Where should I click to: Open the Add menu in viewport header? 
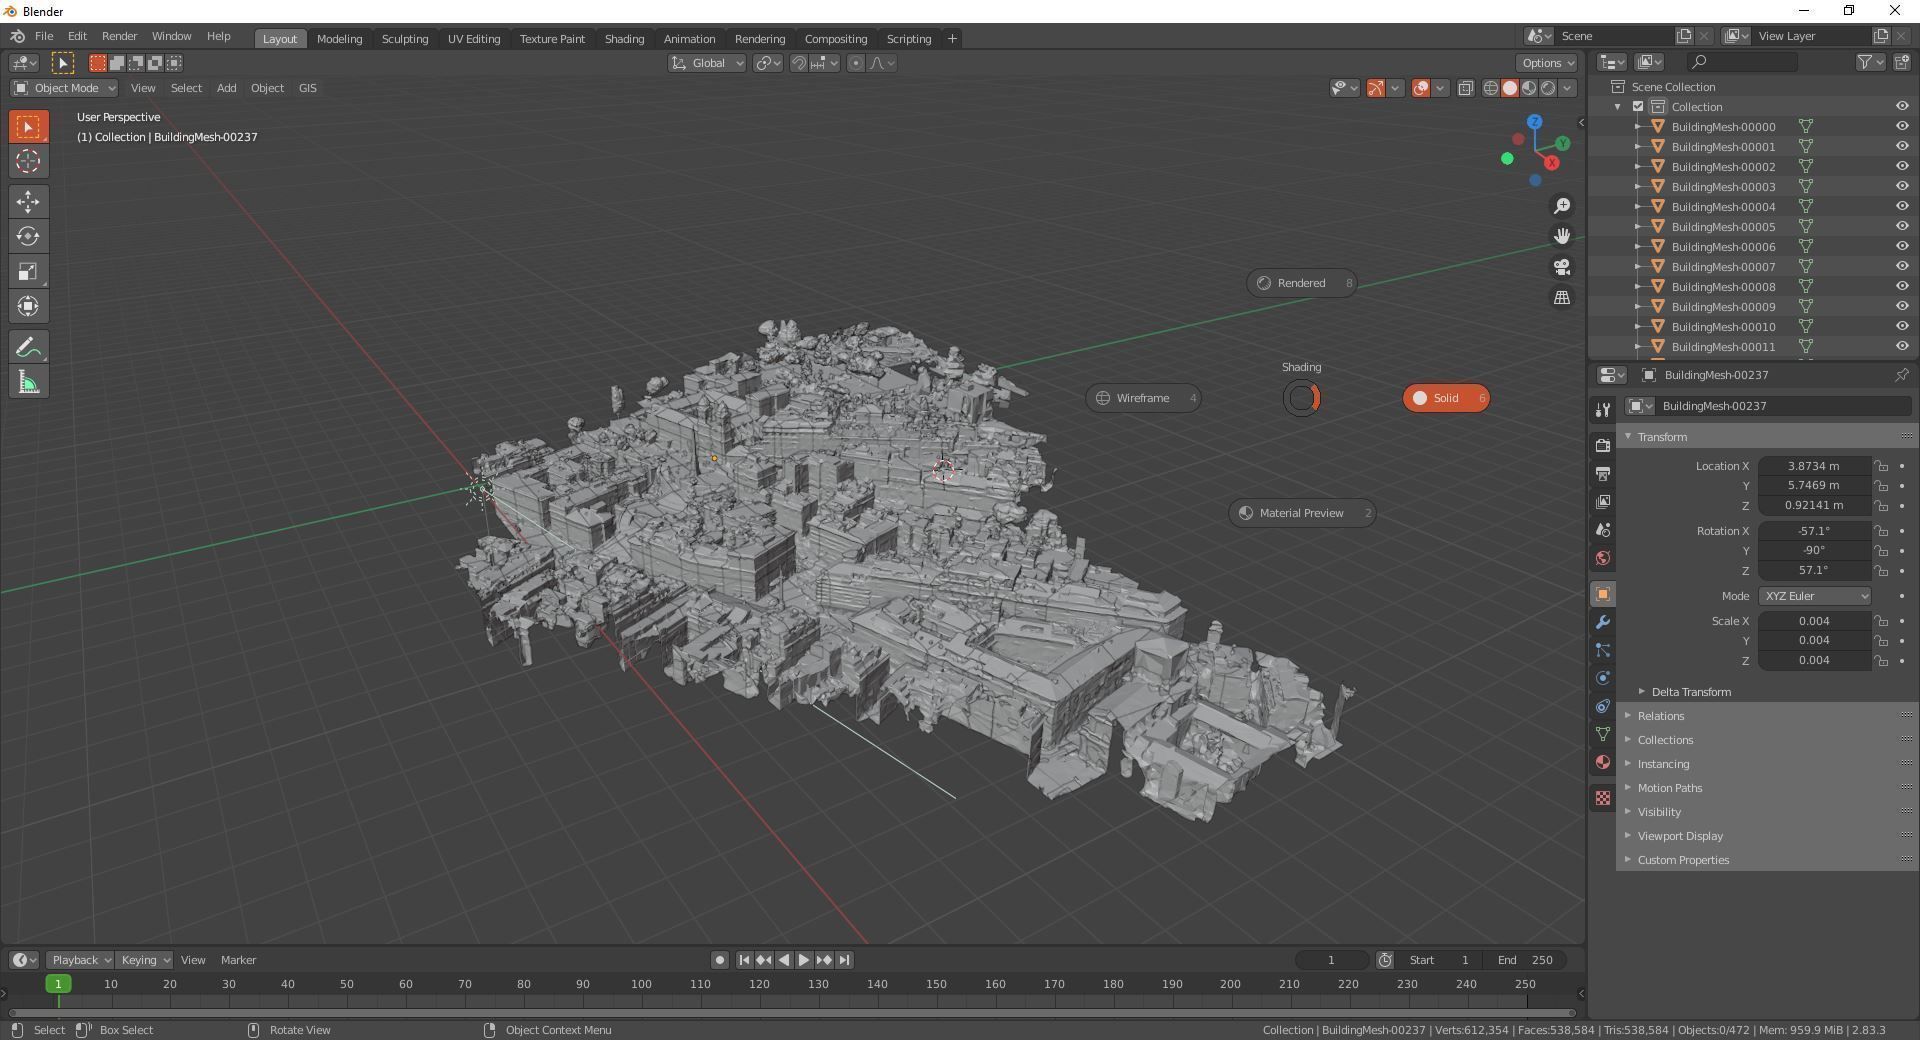pyautogui.click(x=226, y=88)
